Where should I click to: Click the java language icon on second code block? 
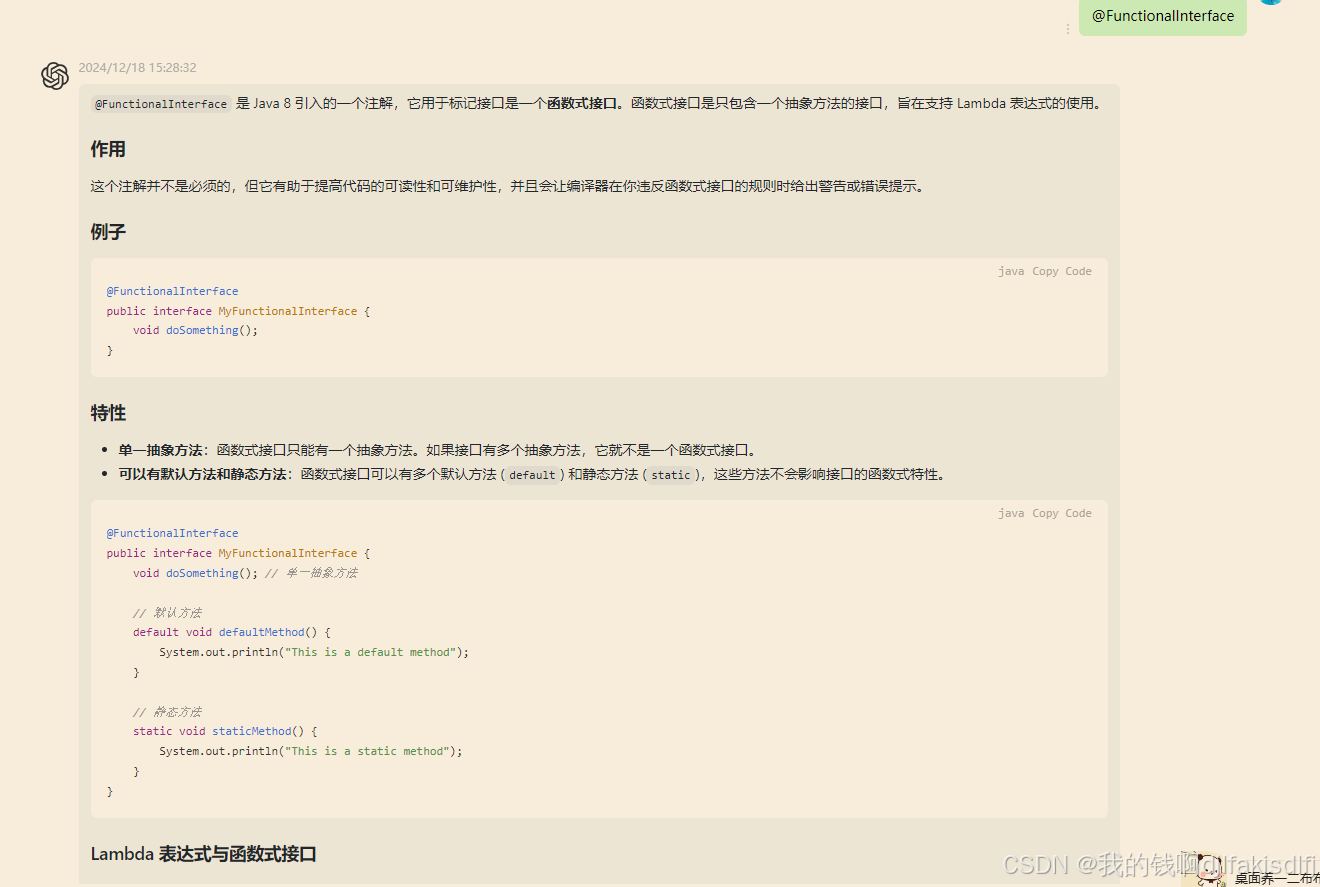[x=1011, y=513]
